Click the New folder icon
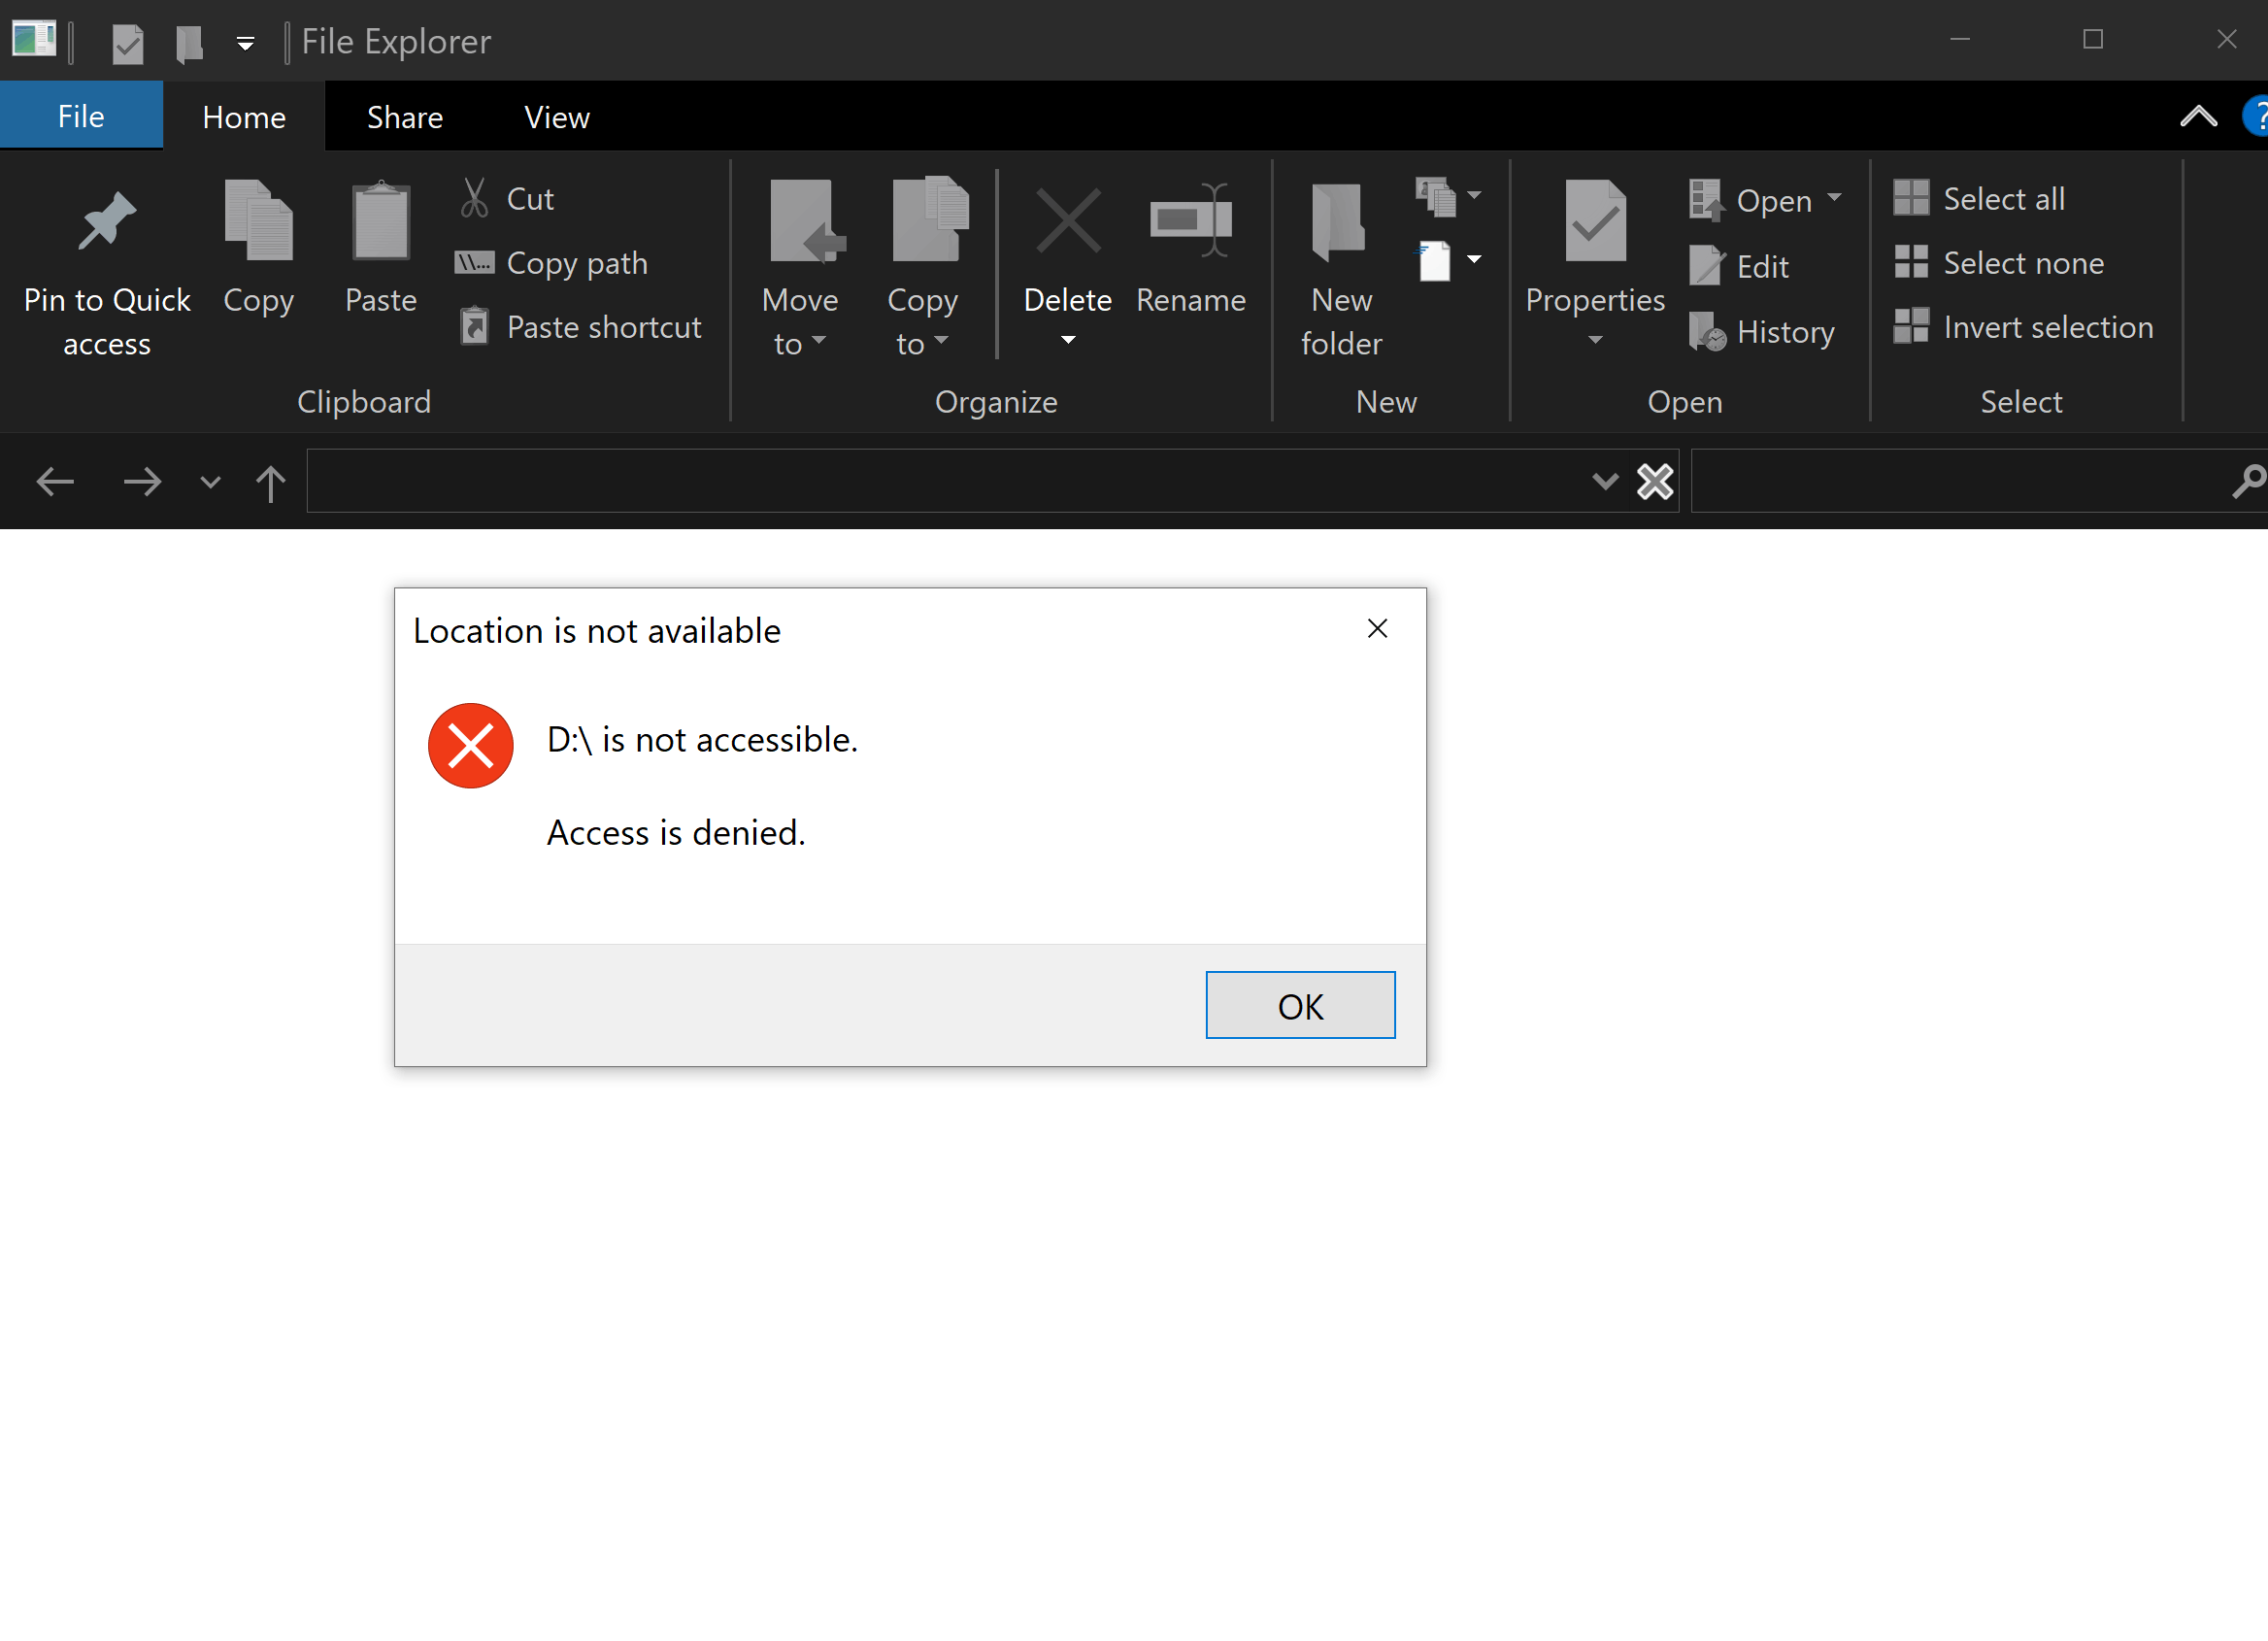2268x1641 pixels. [1338, 224]
